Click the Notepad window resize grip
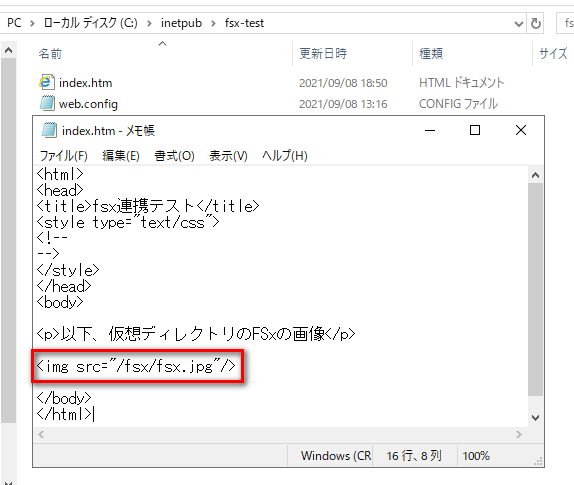 coord(538,462)
